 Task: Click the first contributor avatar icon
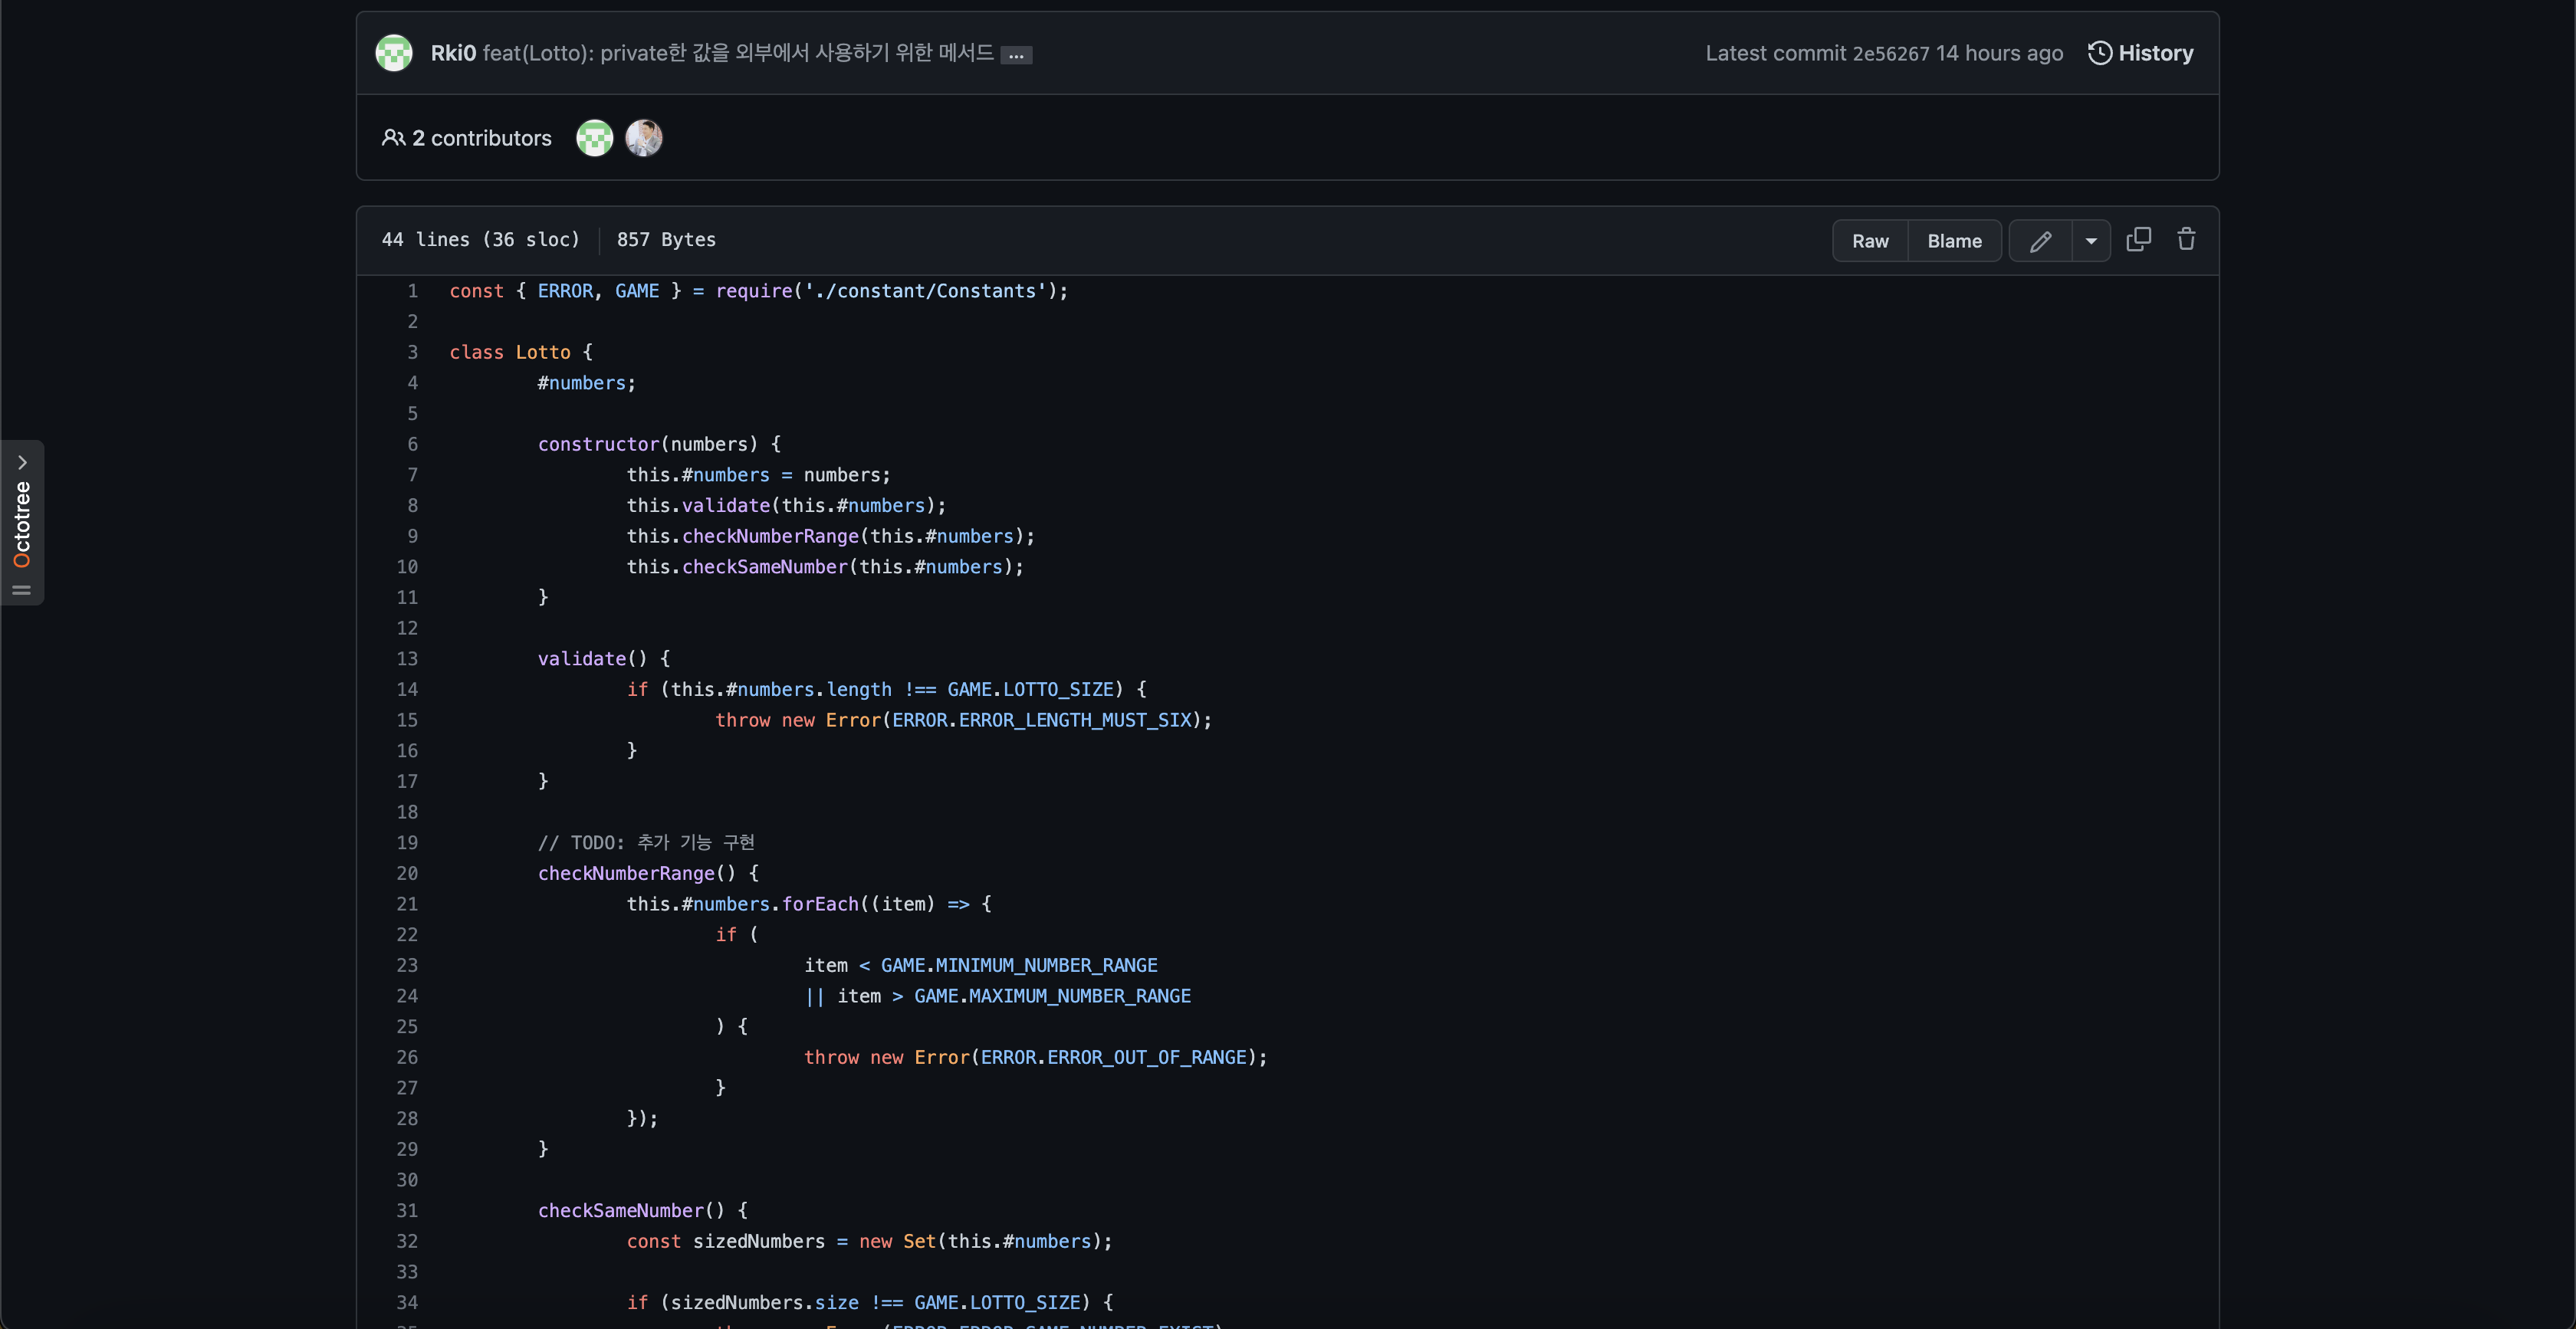coord(595,137)
